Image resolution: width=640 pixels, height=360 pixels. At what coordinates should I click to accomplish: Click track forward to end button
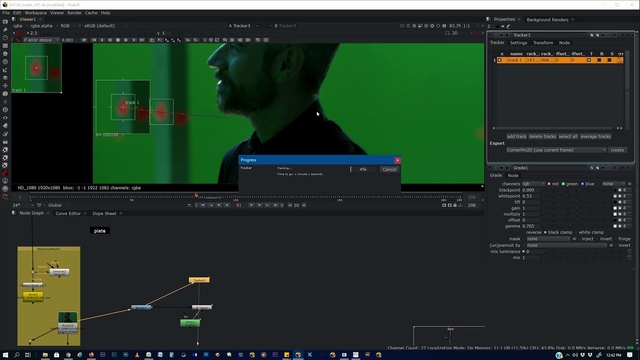pos(142,40)
